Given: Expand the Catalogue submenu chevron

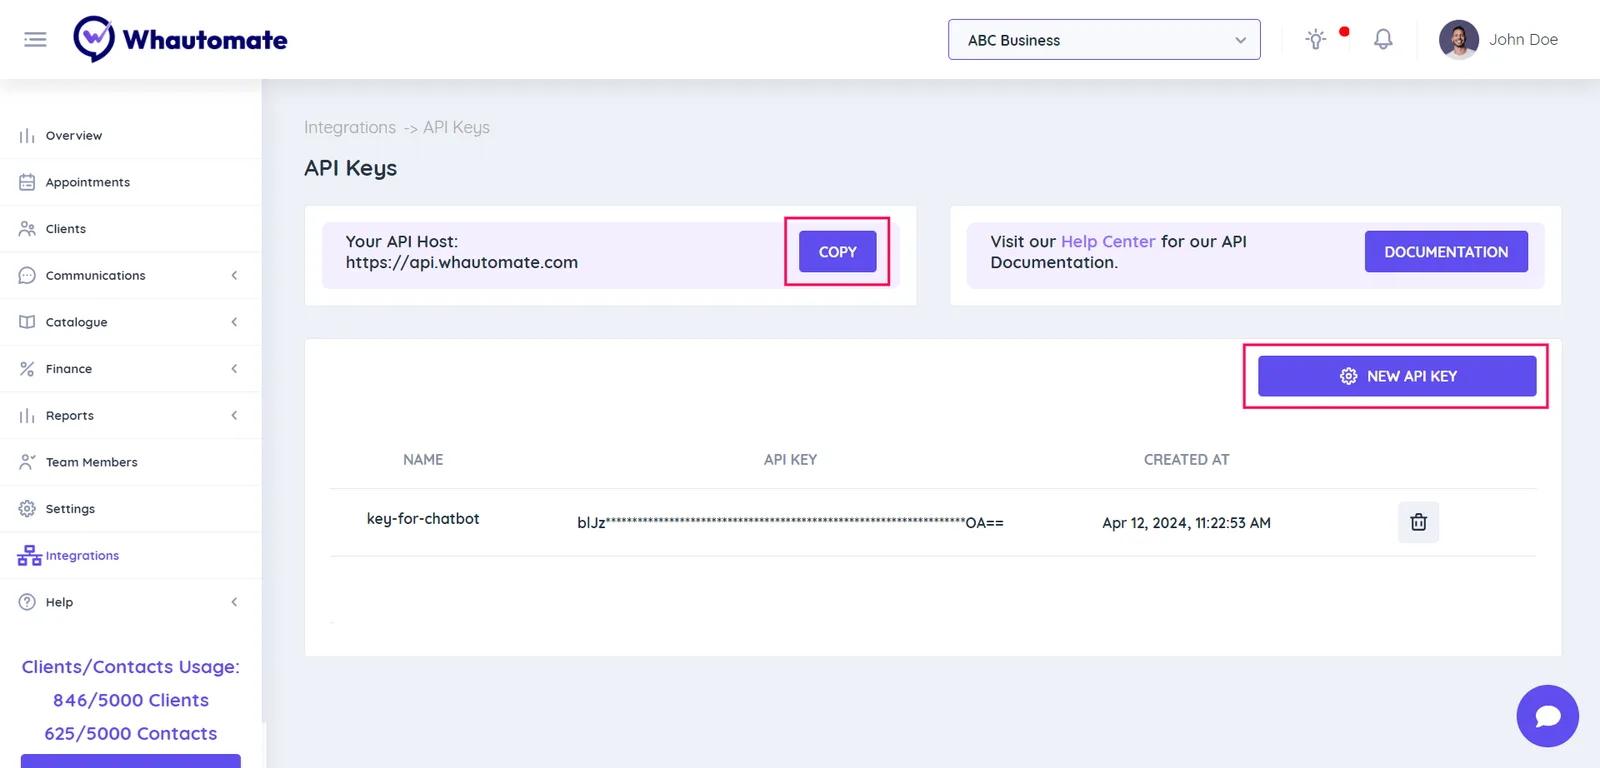Looking at the screenshot, I should (234, 322).
